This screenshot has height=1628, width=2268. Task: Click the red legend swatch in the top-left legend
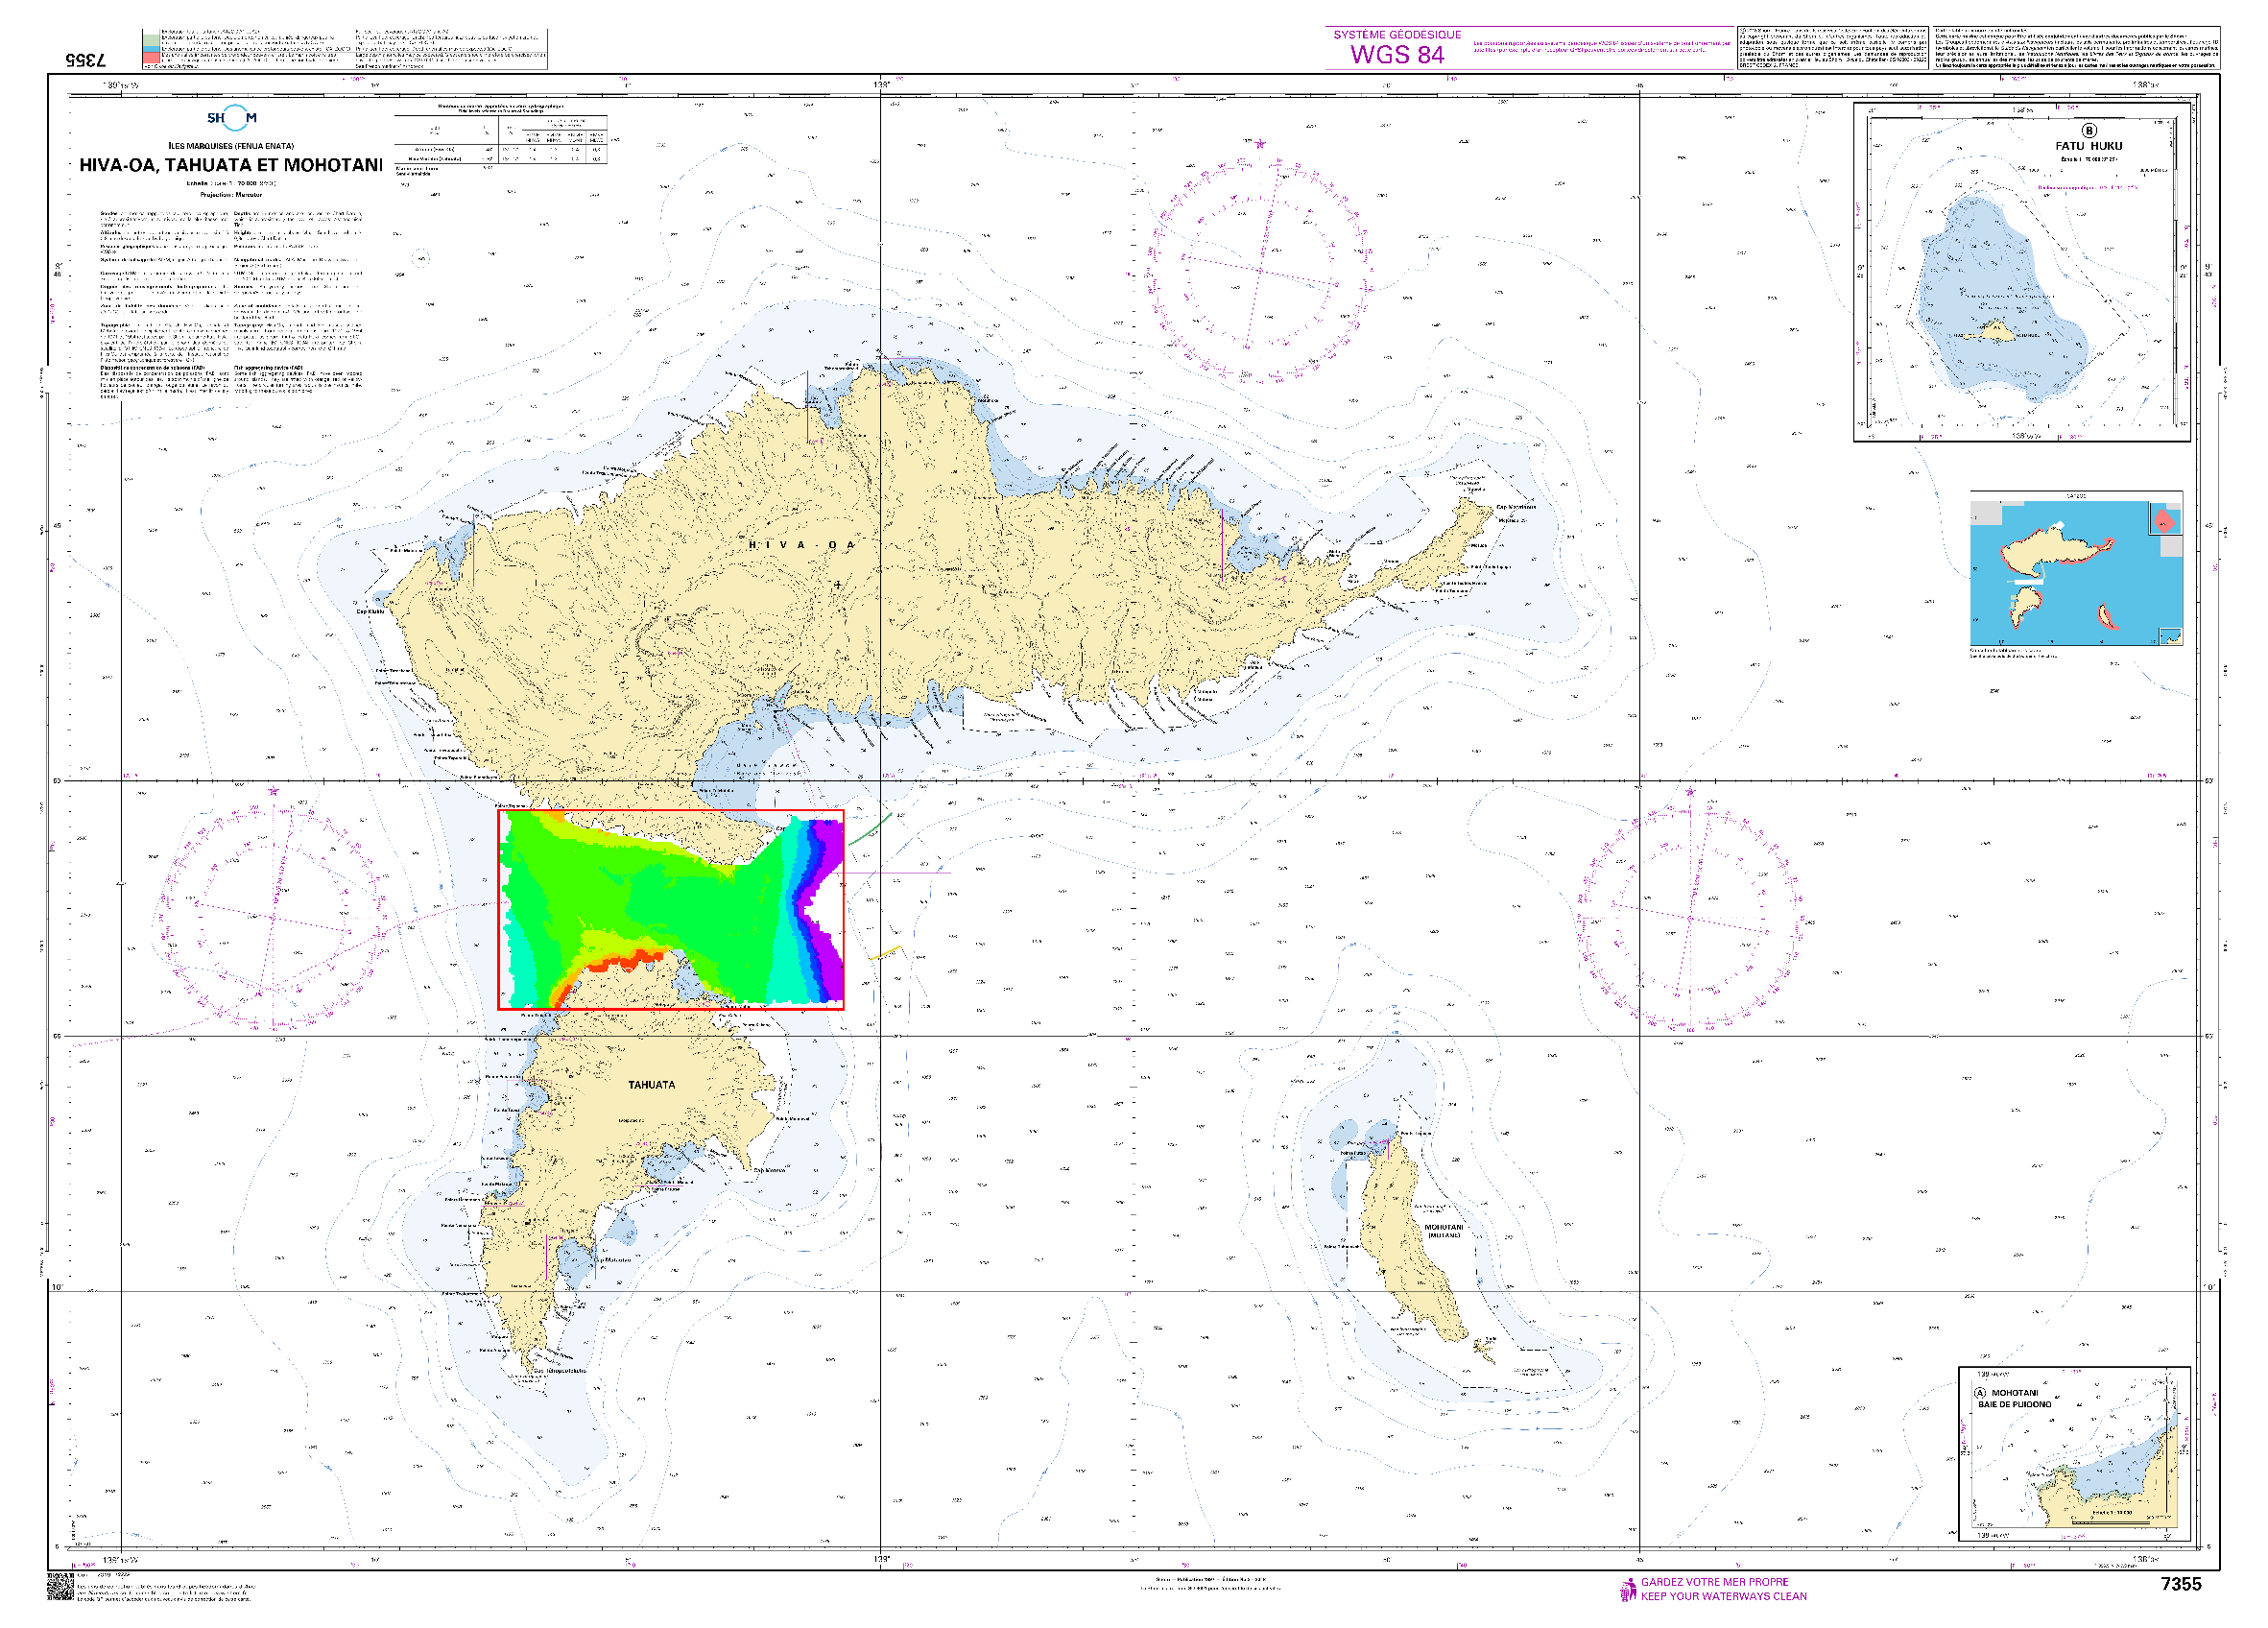(150, 59)
